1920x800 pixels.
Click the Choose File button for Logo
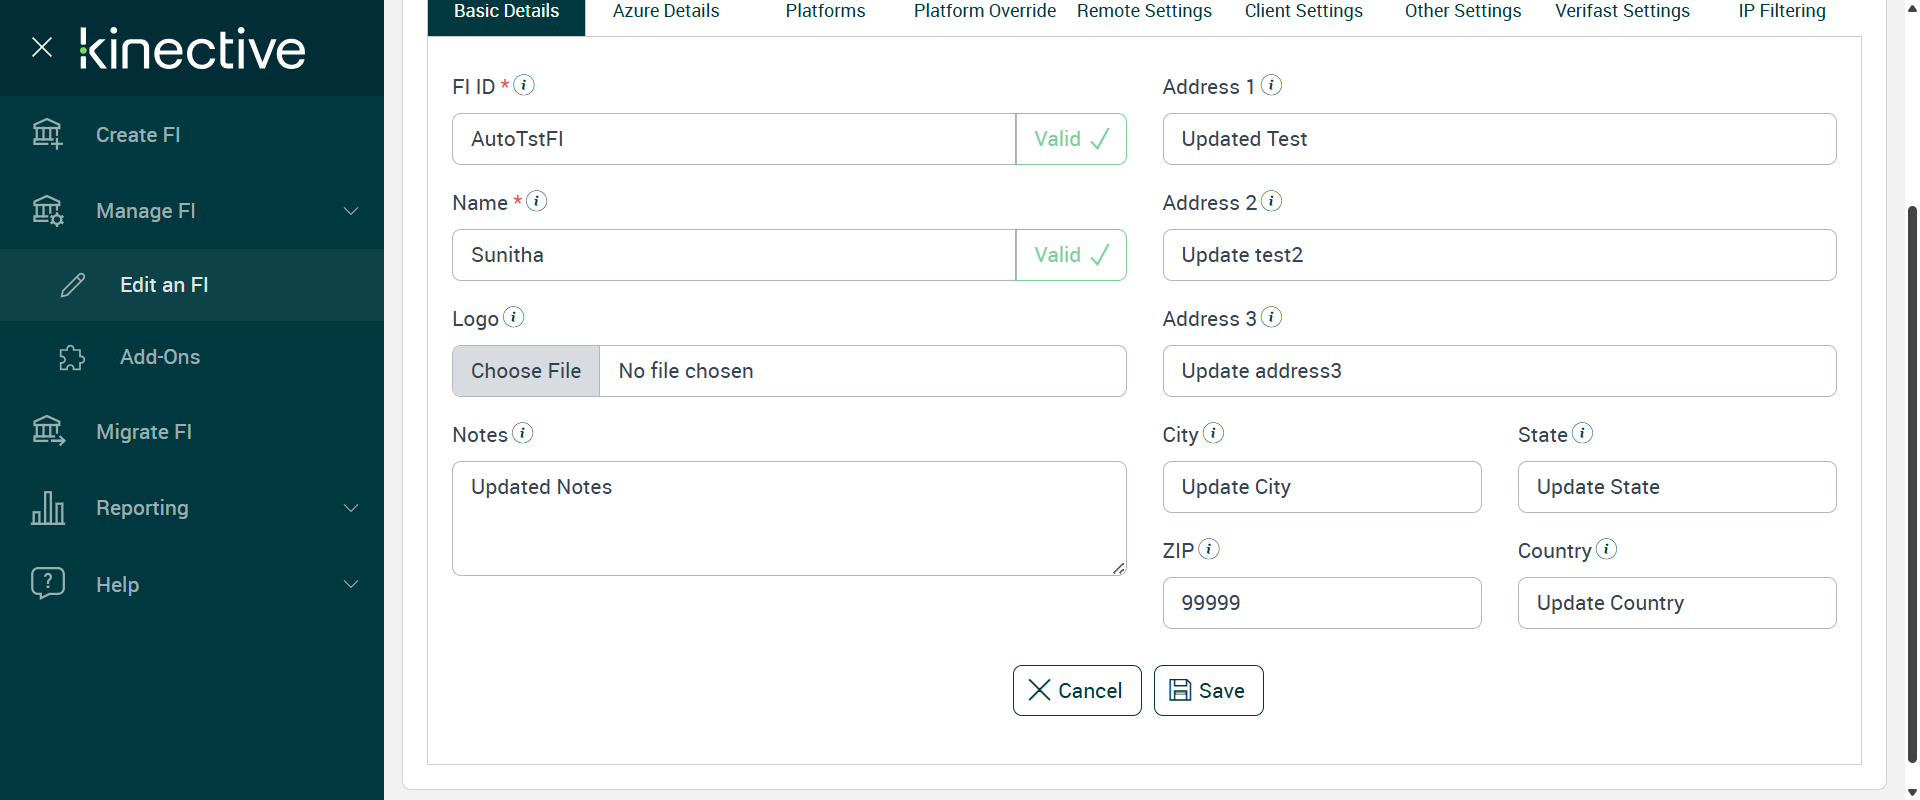click(x=526, y=371)
